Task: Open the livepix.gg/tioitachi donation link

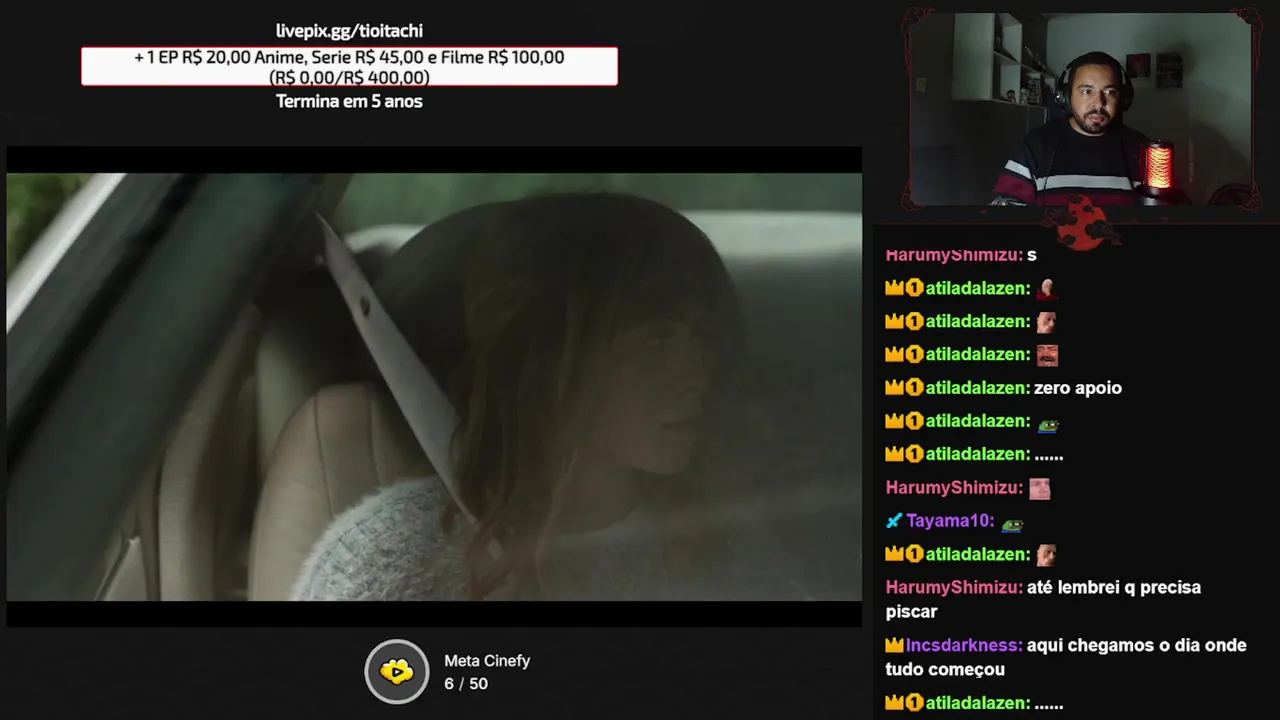Action: (x=349, y=31)
